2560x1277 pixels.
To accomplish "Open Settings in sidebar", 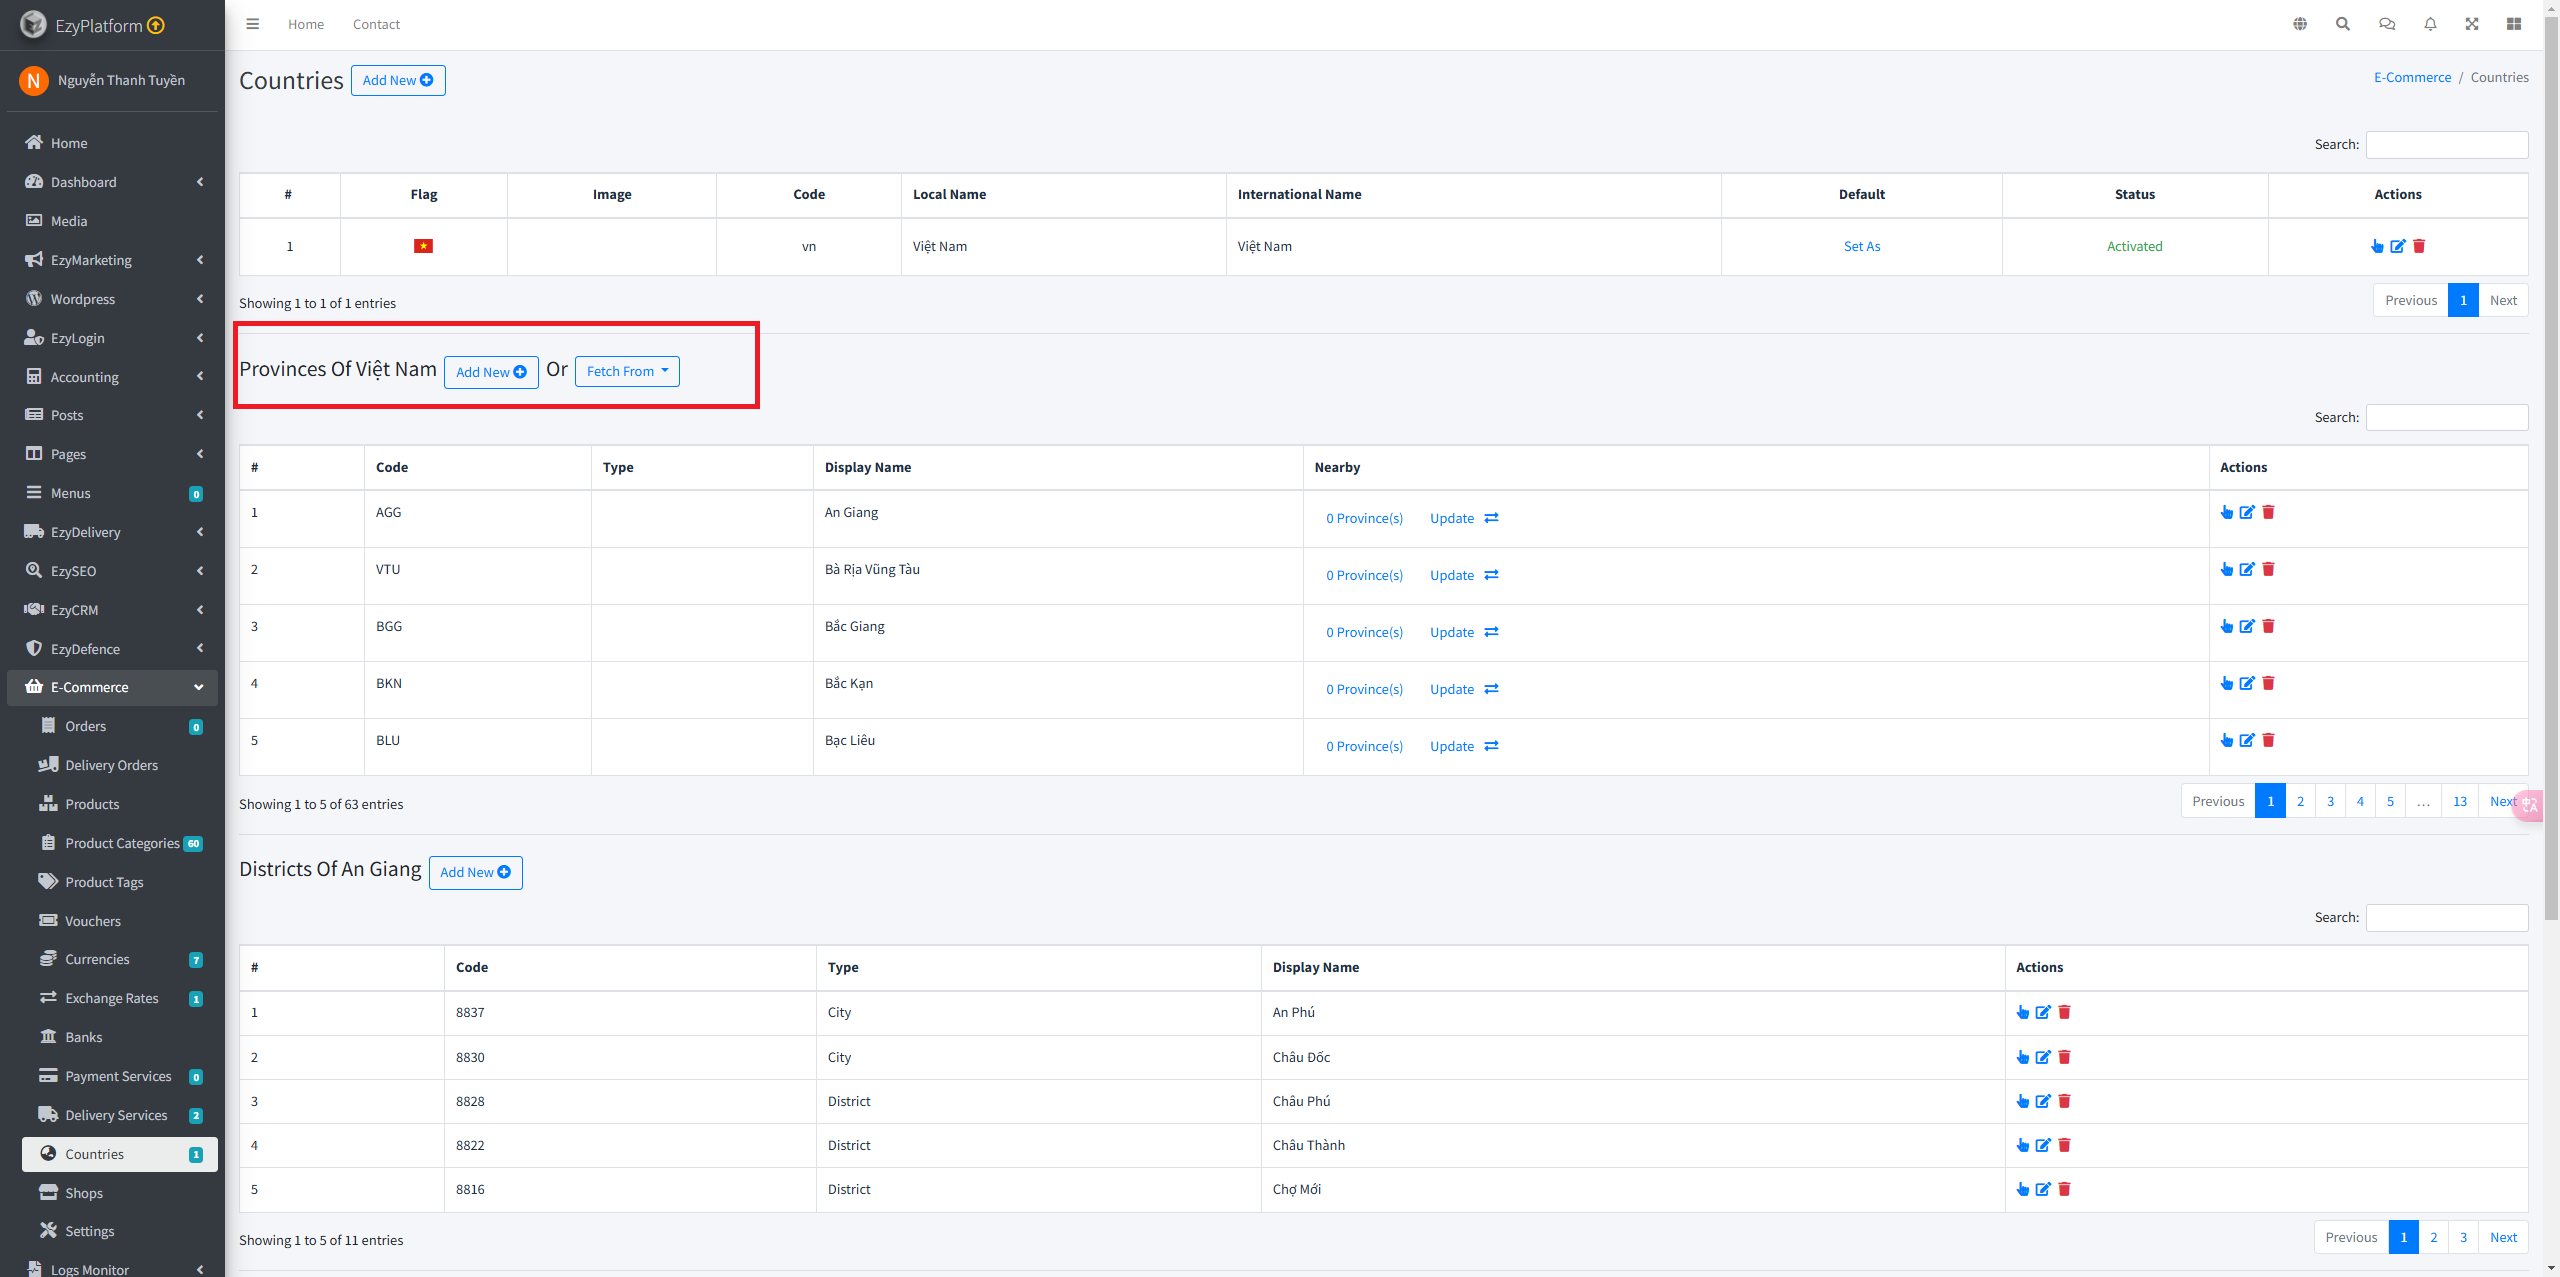I will tap(120, 1231).
